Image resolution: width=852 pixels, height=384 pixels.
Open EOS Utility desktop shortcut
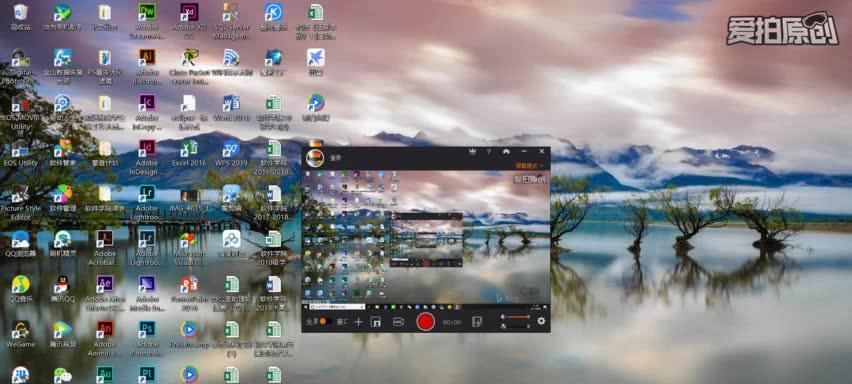[x=21, y=153]
